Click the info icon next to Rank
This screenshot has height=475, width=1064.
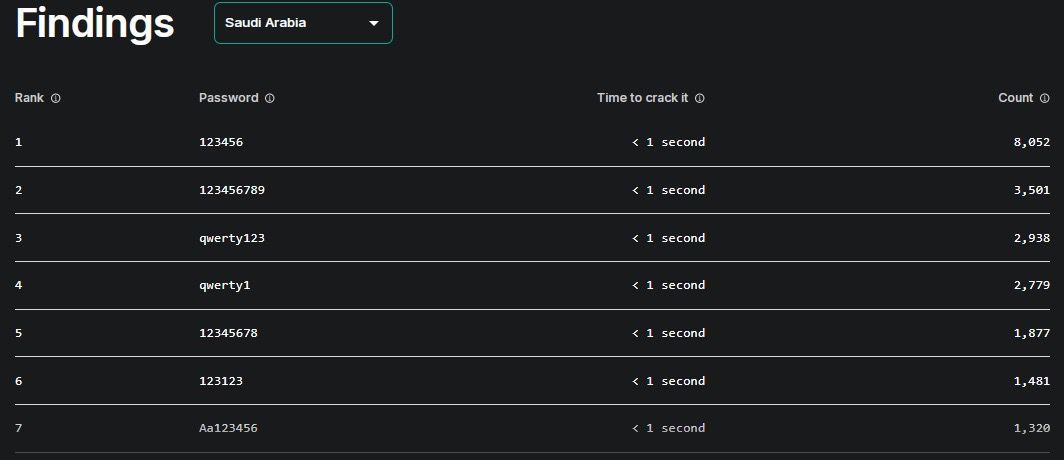pos(56,98)
